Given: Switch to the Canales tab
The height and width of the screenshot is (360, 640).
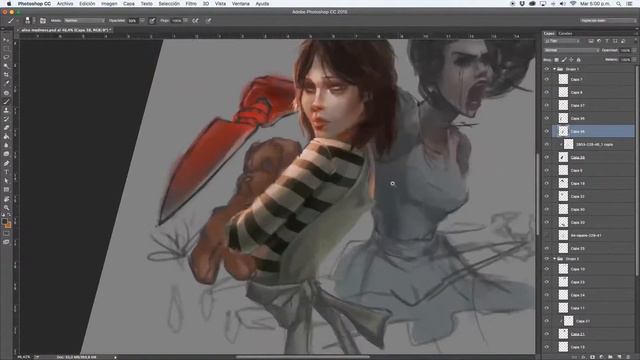Looking at the screenshot, I should [565, 33].
